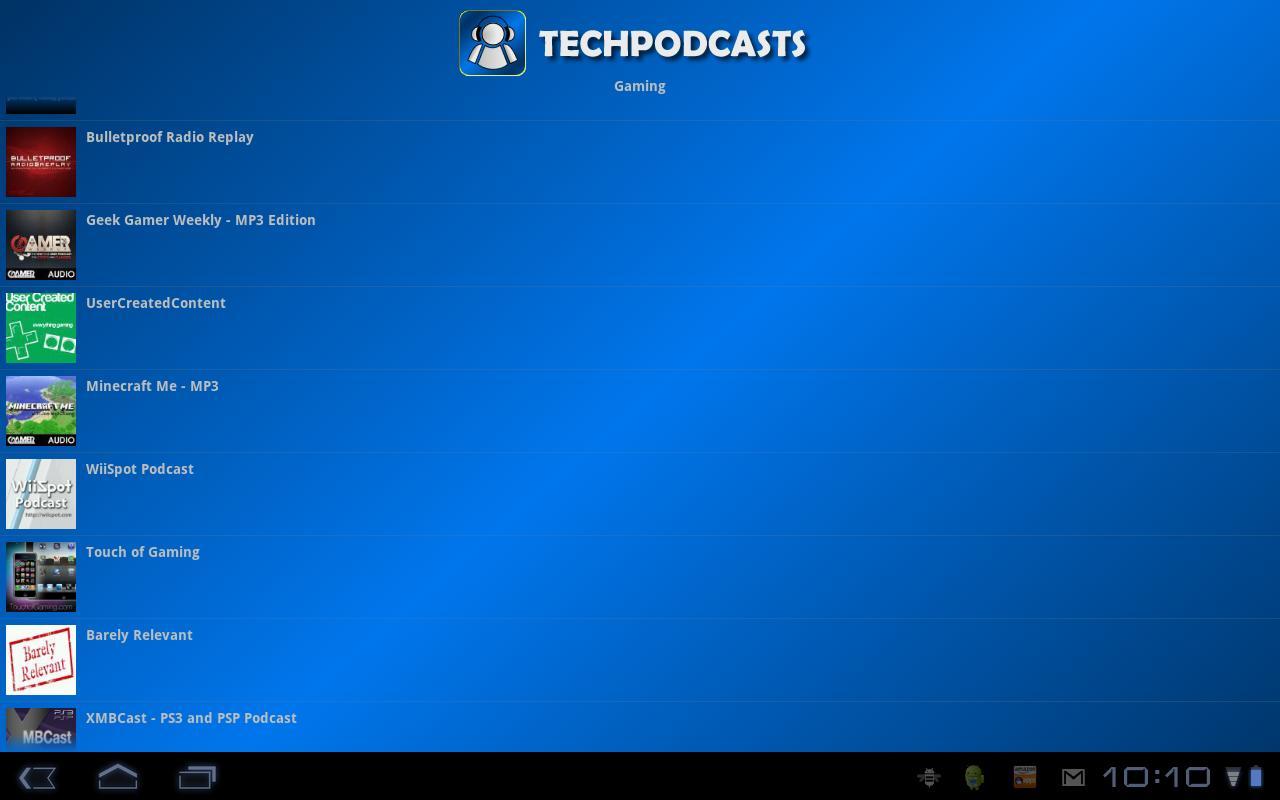1280x800 pixels.
Task: Tap the Android home navigation button
Action: tap(118, 777)
